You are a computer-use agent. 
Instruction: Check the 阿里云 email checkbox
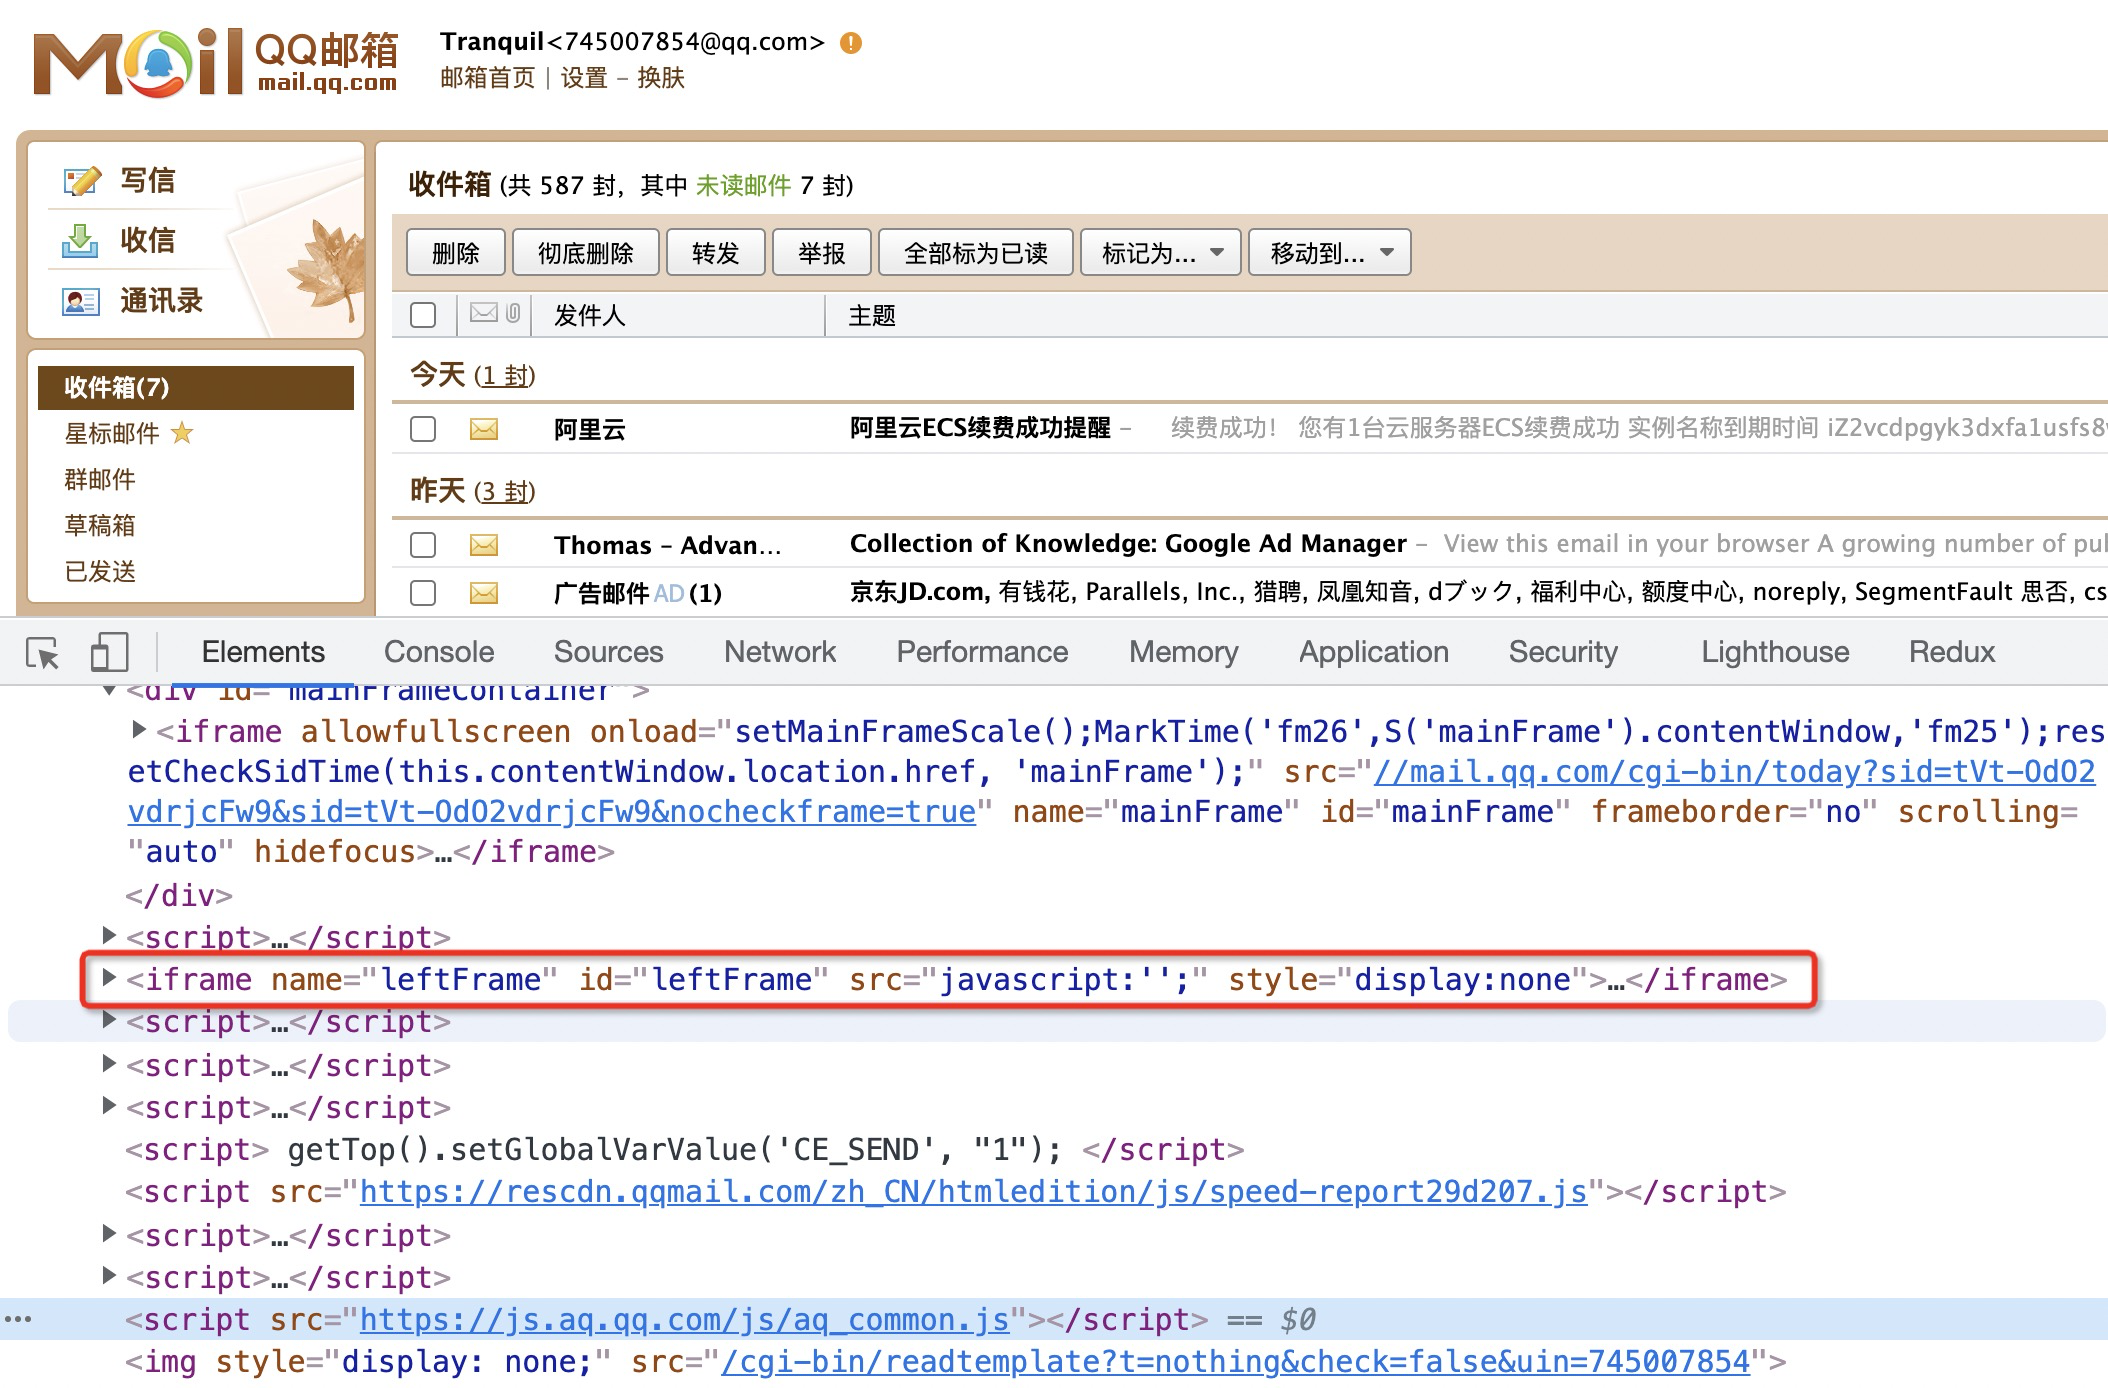(x=423, y=429)
